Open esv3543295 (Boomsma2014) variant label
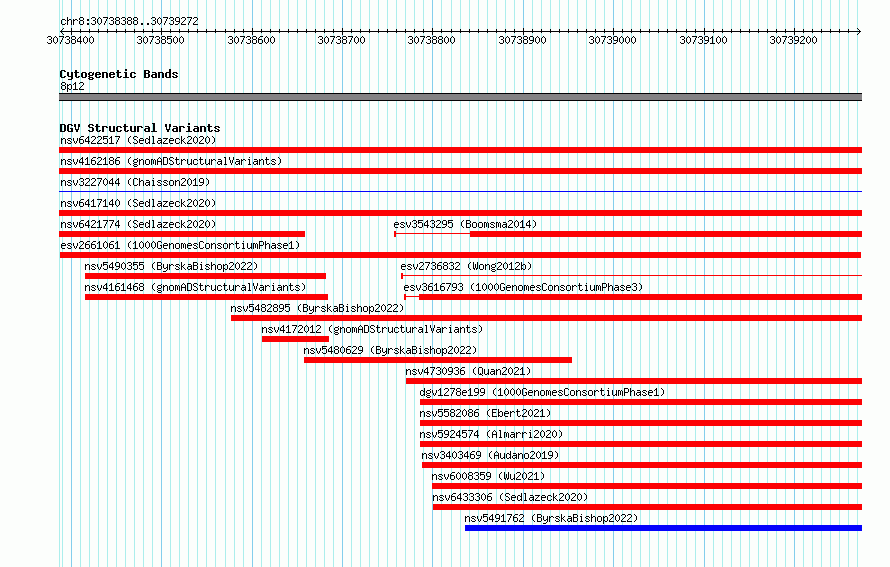The image size is (890, 567). point(465,224)
